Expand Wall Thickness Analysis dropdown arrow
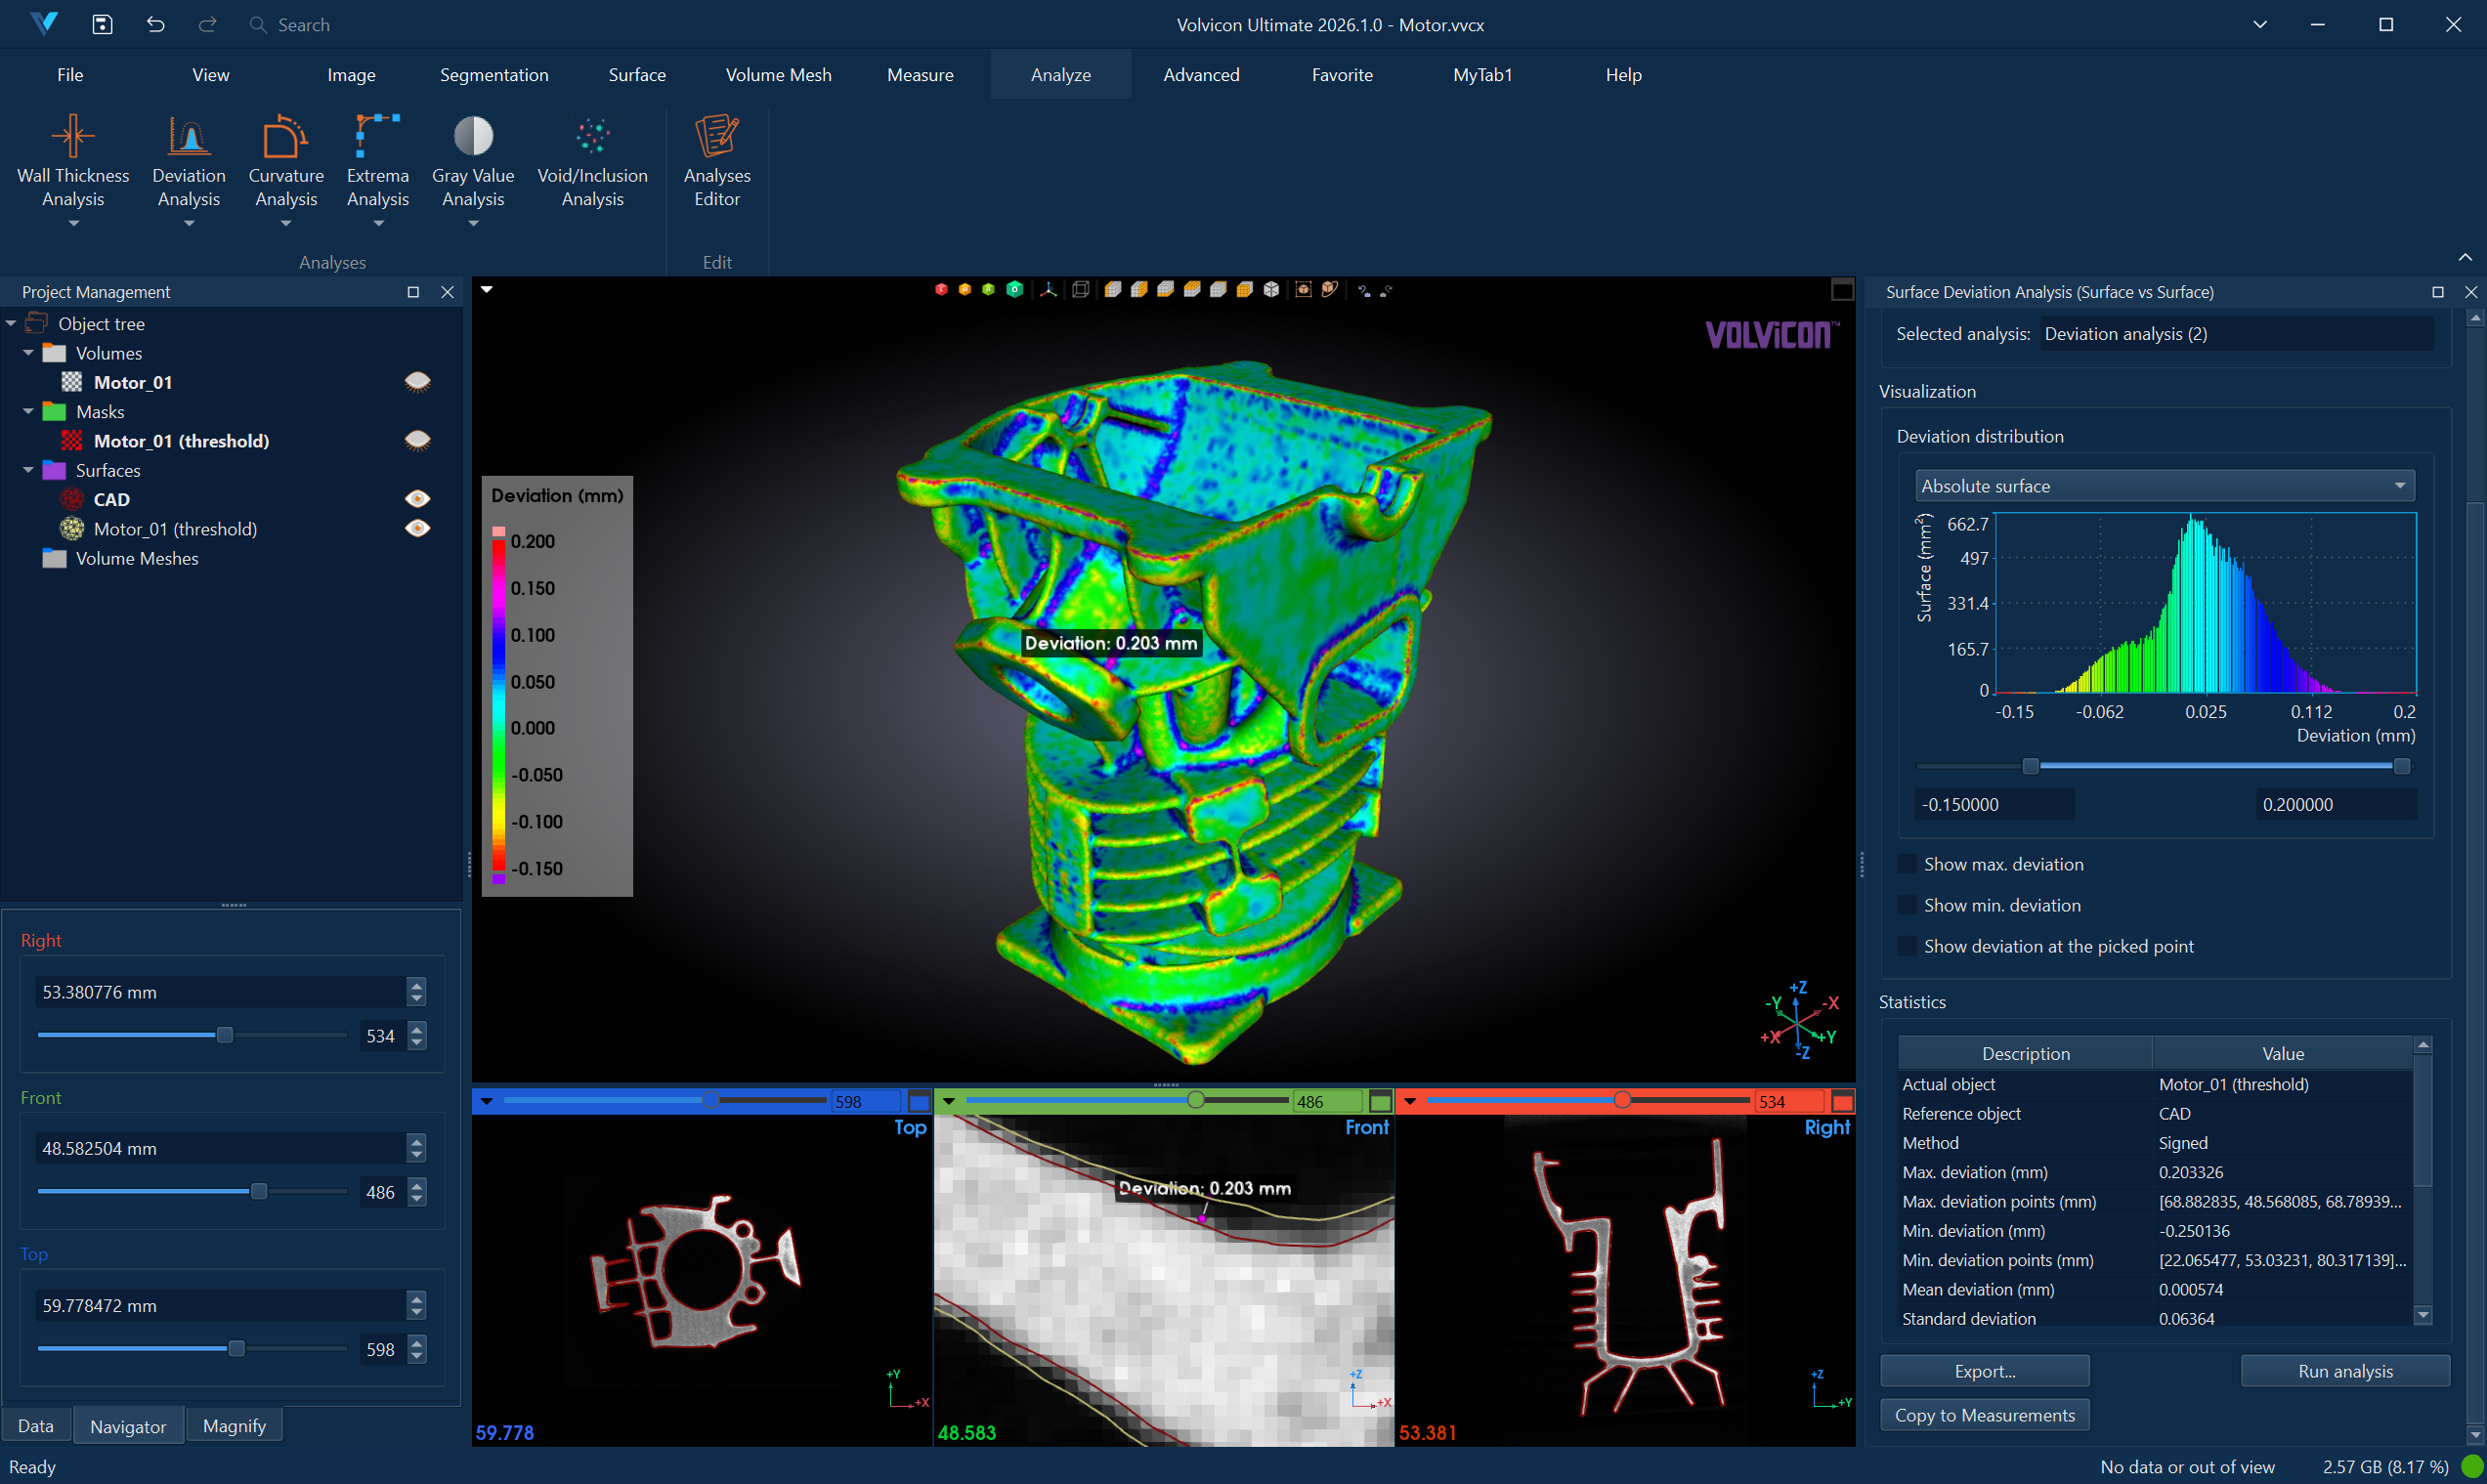Viewport: 2487px width, 1484px height. coord(73,224)
